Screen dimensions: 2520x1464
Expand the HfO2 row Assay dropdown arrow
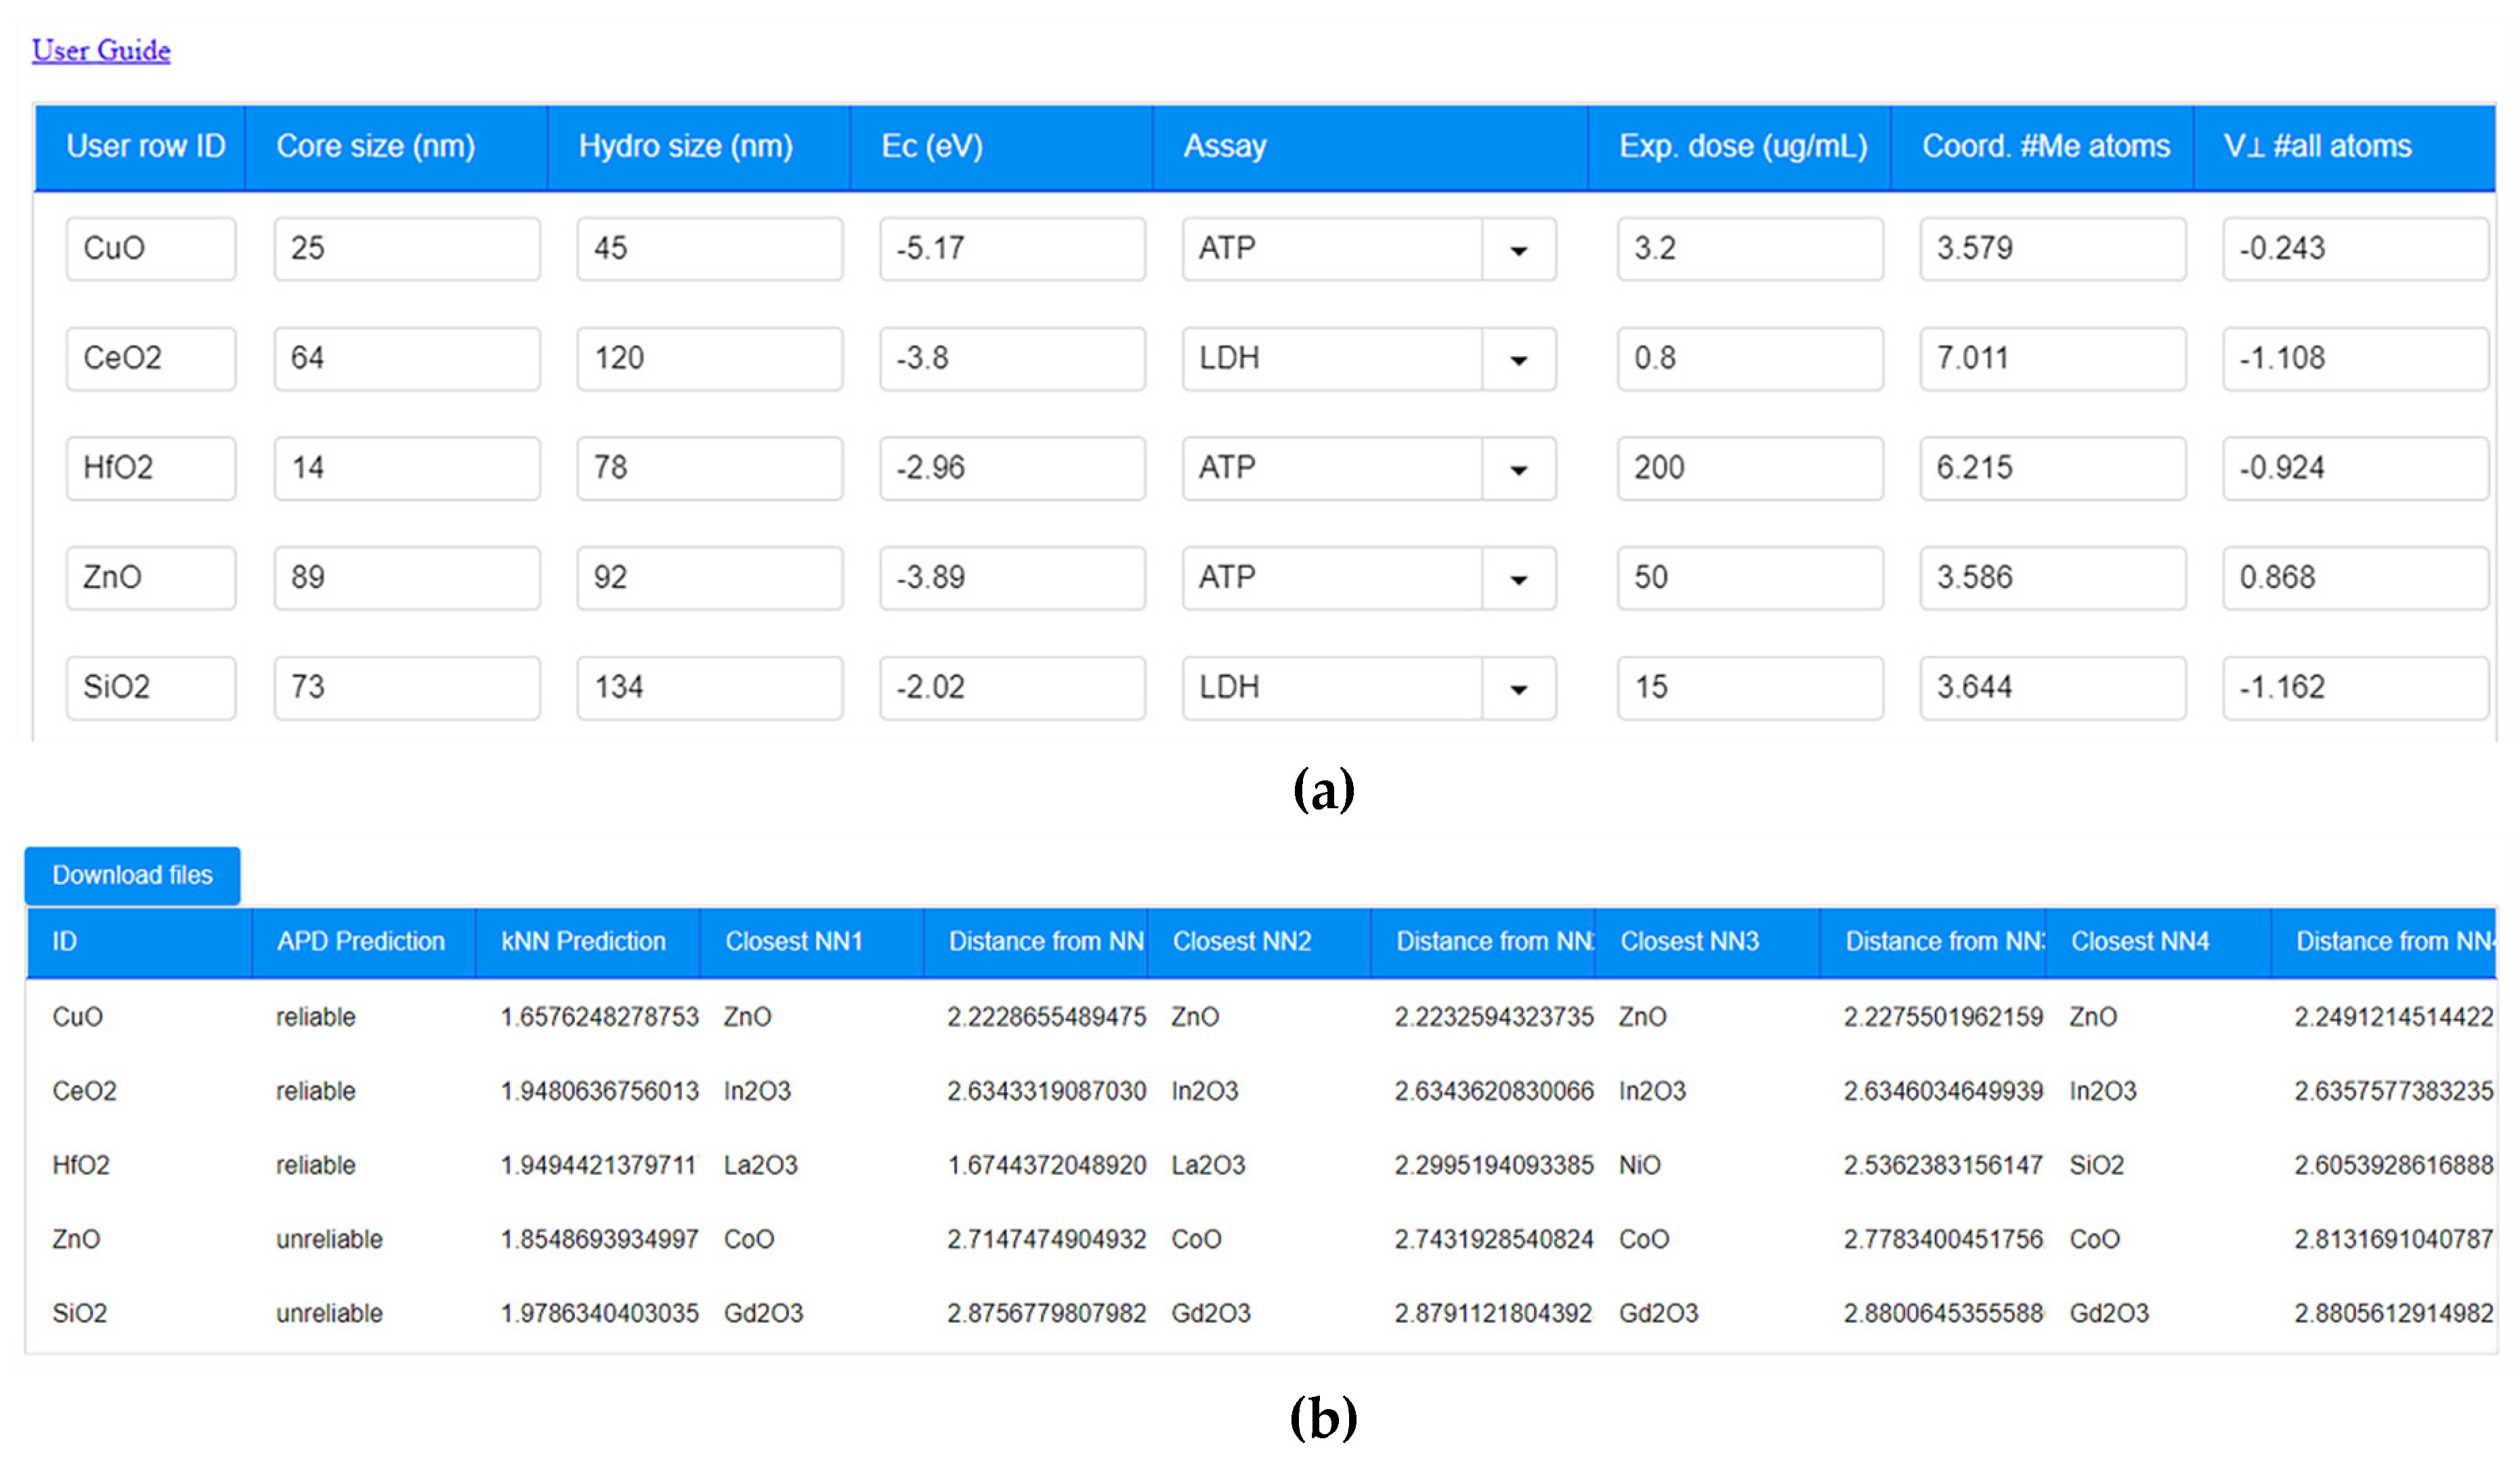pos(1518,469)
